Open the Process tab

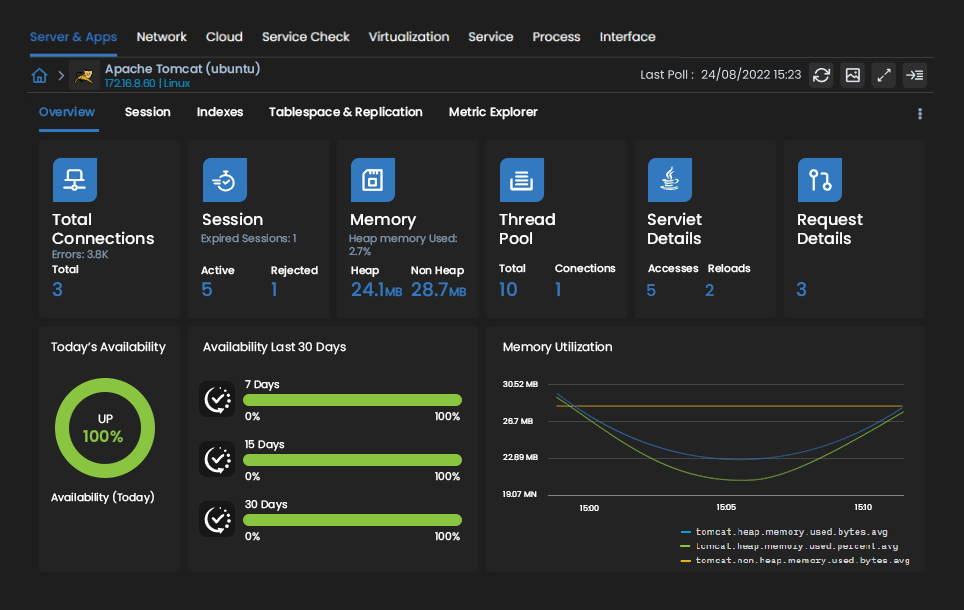(x=556, y=37)
